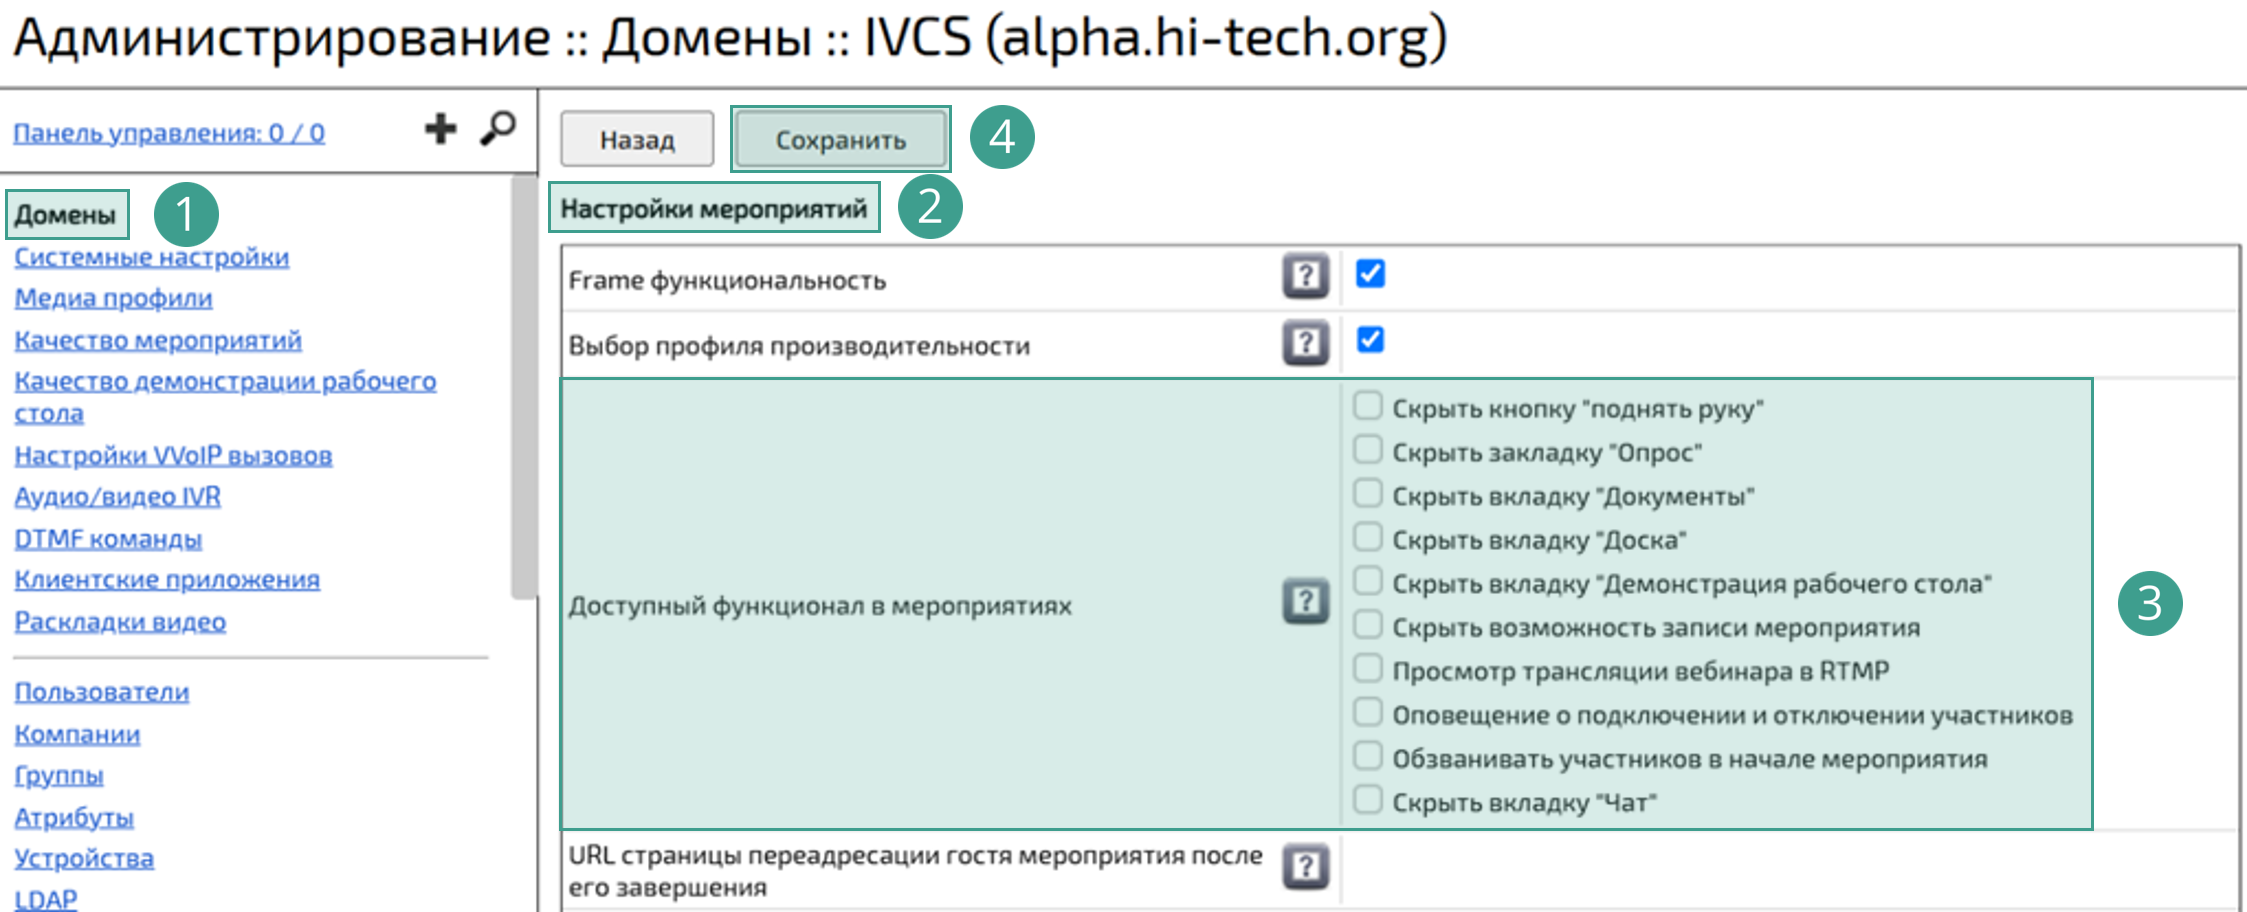Disable the Frame функциональность checkbox
The width and height of the screenshot is (2247, 912).
tap(1371, 273)
